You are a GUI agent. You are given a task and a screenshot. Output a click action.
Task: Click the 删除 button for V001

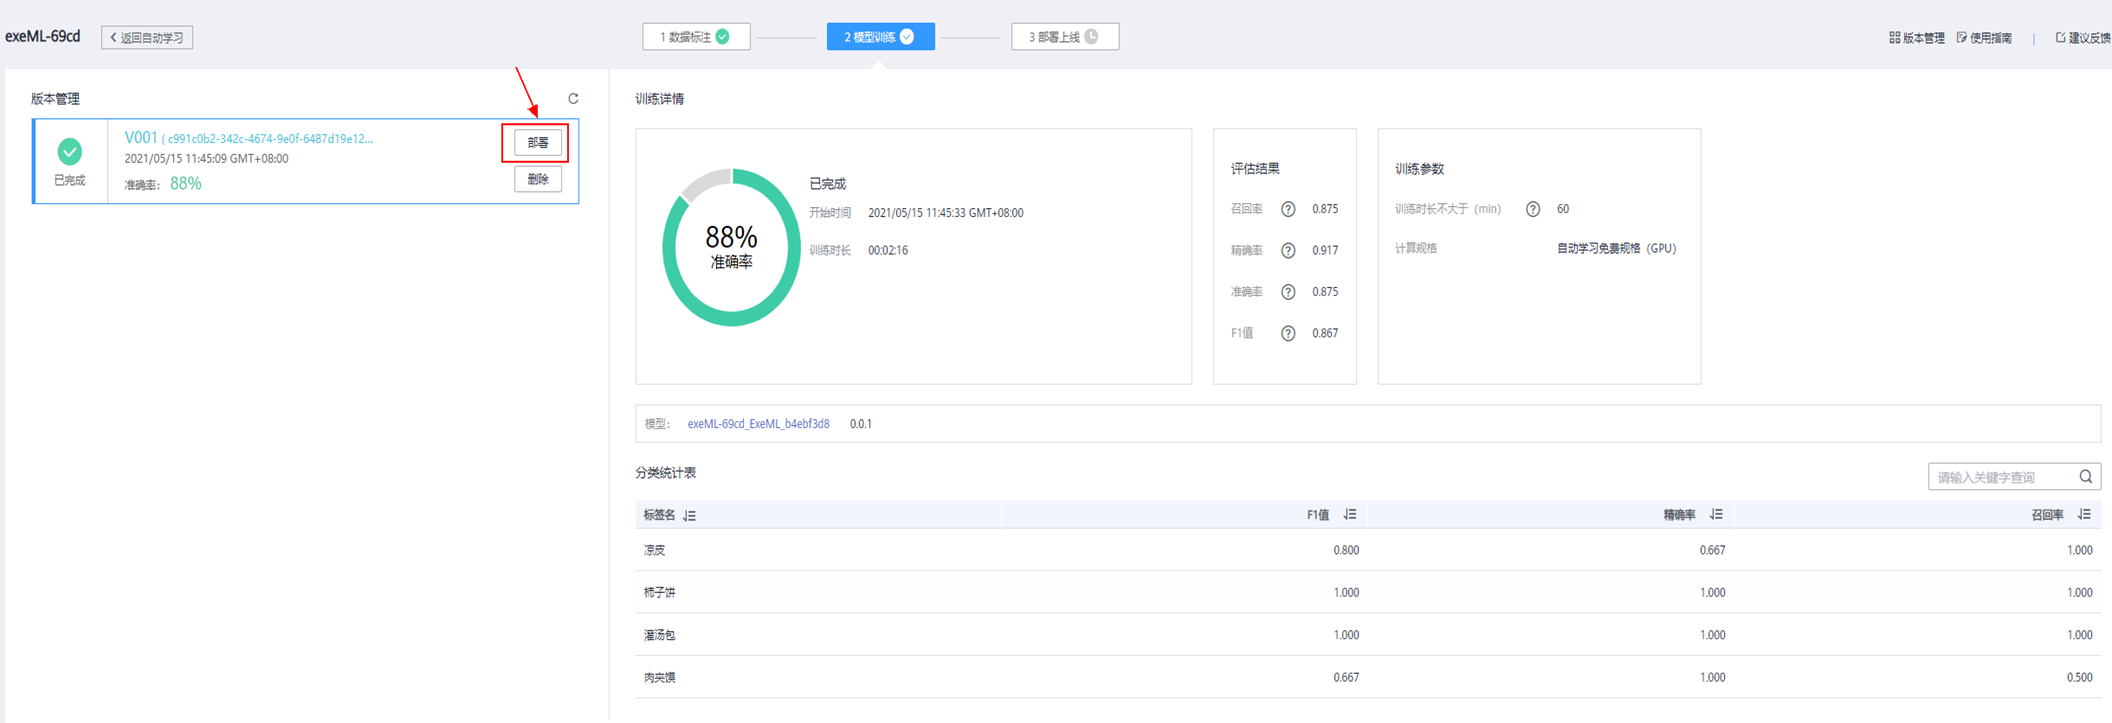point(538,180)
